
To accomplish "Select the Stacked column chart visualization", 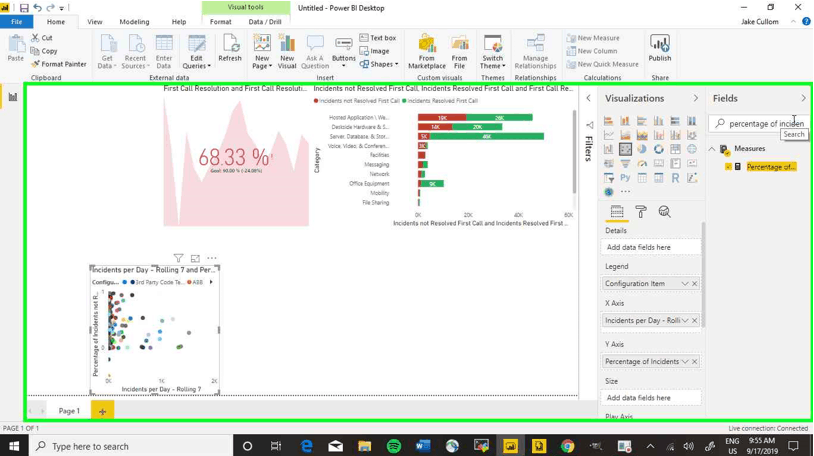I will coord(625,121).
